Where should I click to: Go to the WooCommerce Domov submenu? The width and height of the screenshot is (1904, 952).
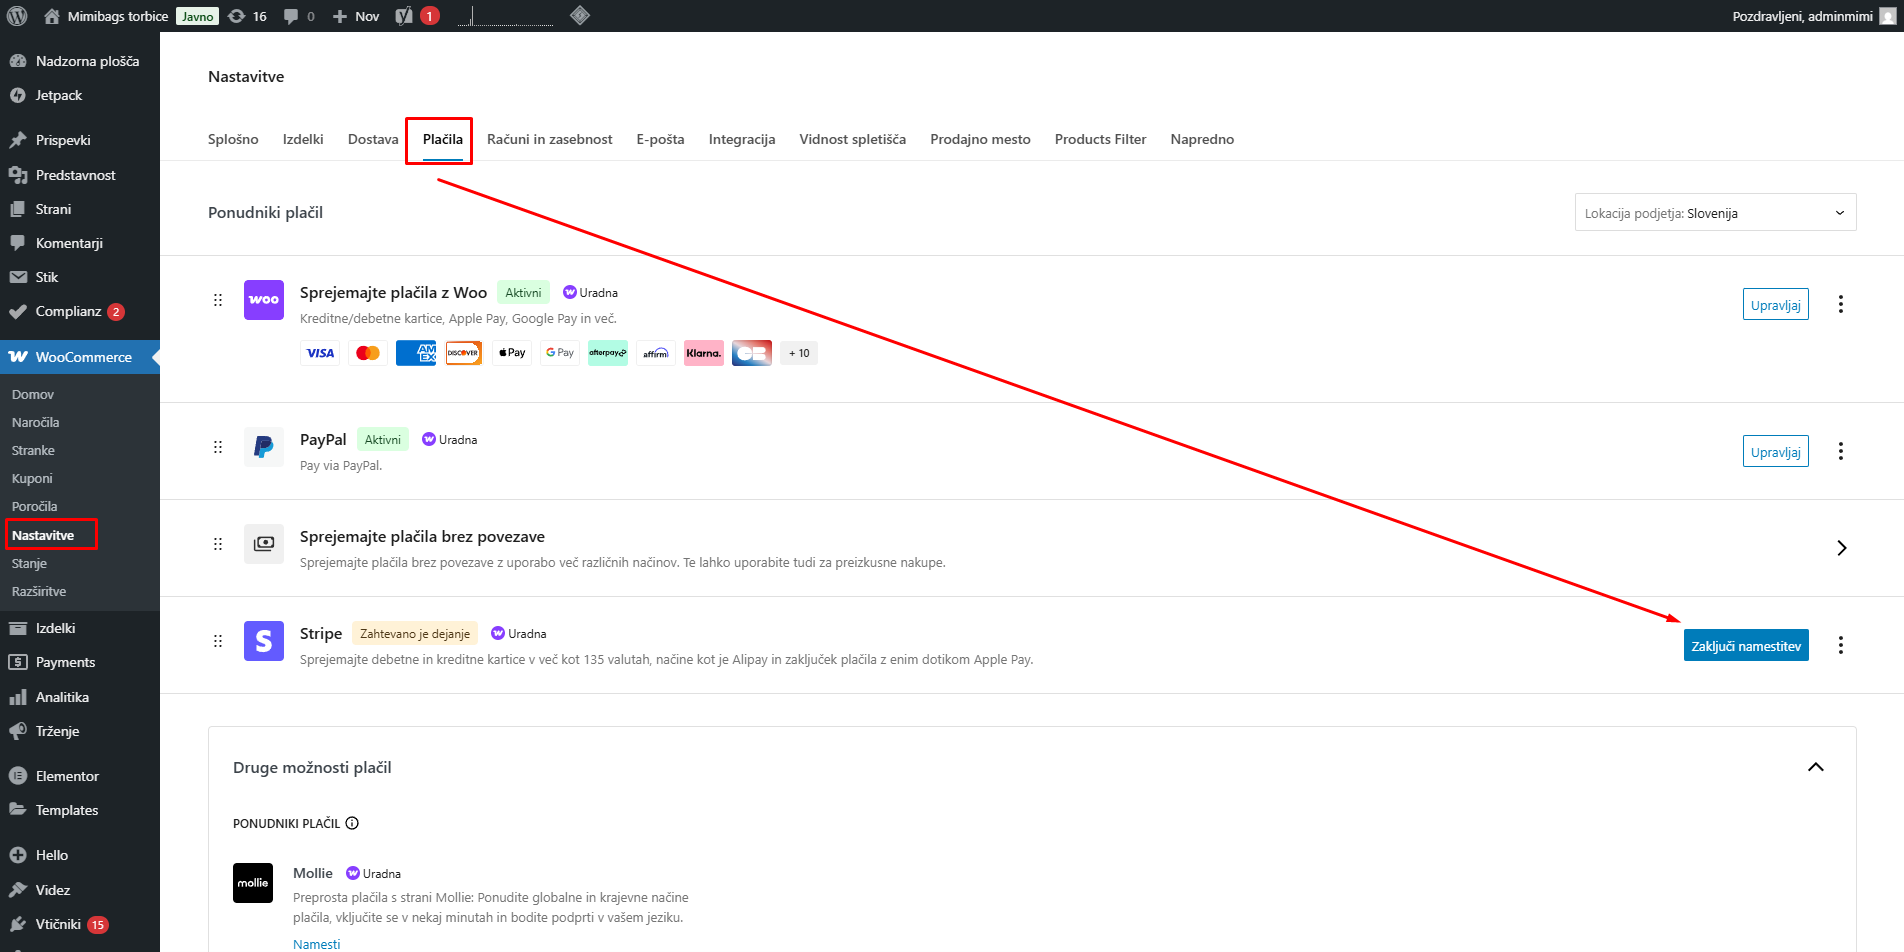pyautogui.click(x=33, y=395)
